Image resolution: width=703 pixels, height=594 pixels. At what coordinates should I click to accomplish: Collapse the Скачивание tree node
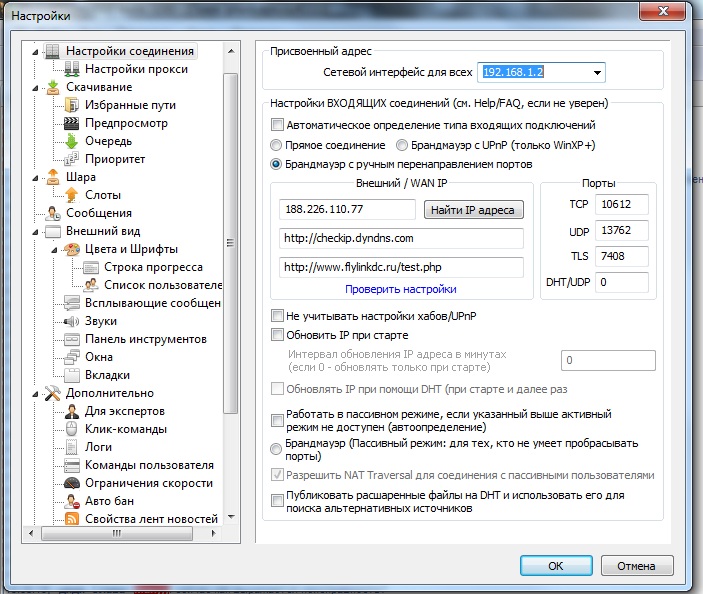[35, 88]
